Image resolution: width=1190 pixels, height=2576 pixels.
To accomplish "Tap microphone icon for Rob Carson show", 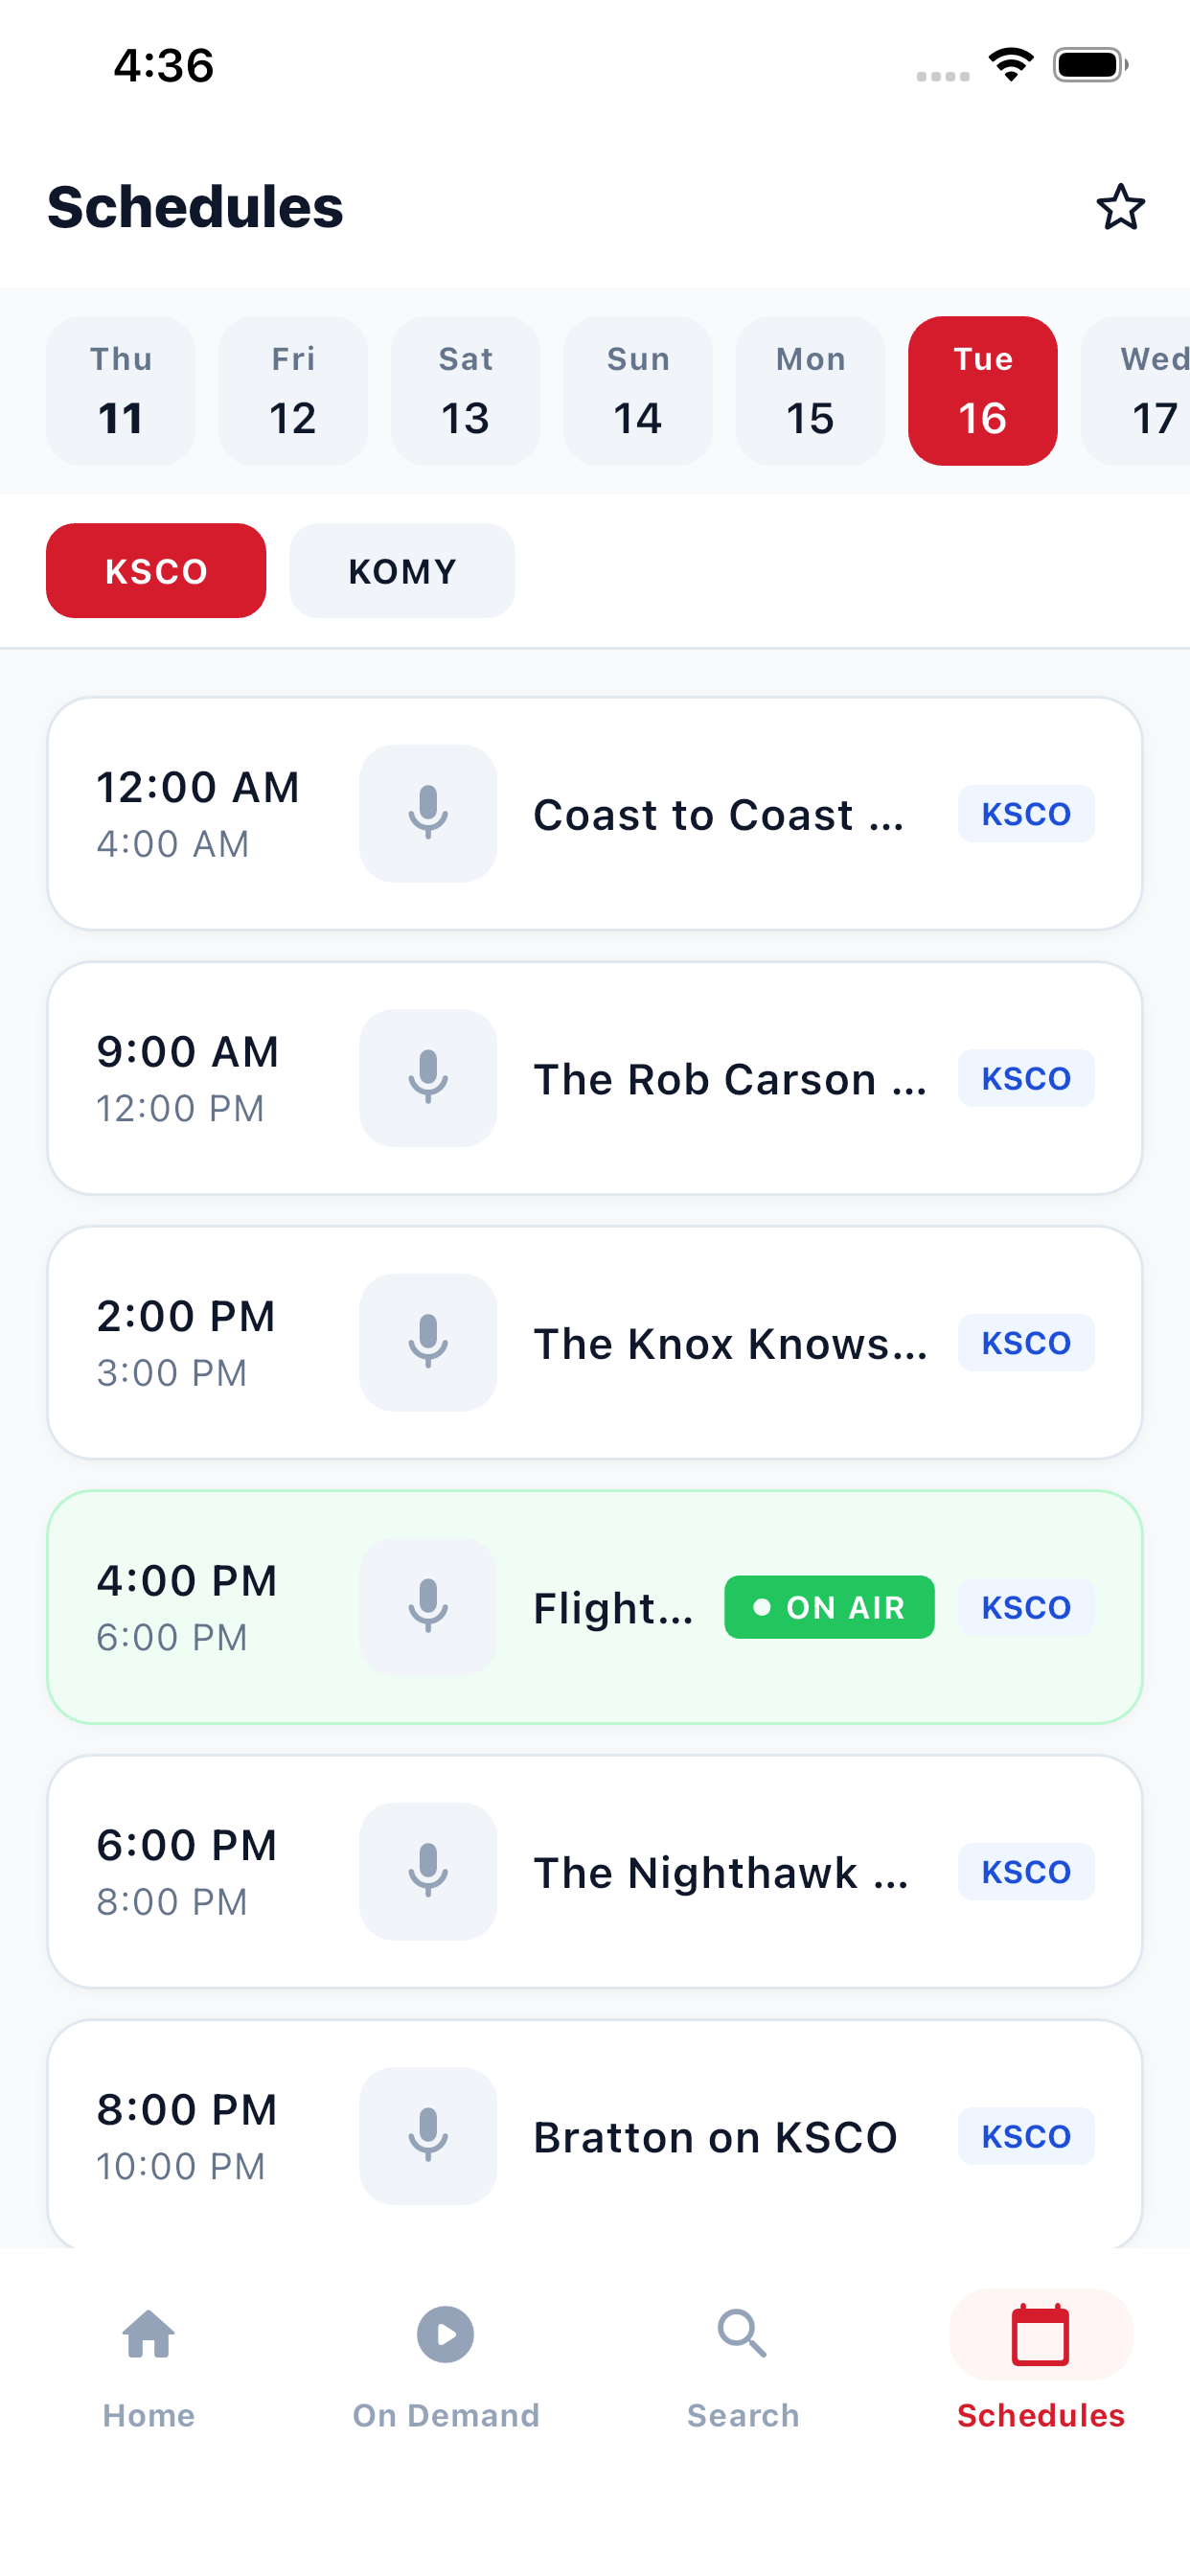I will (428, 1077).
